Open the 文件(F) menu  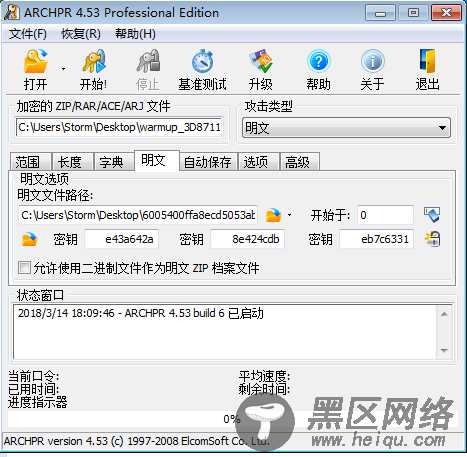click(x=28, y=34)
